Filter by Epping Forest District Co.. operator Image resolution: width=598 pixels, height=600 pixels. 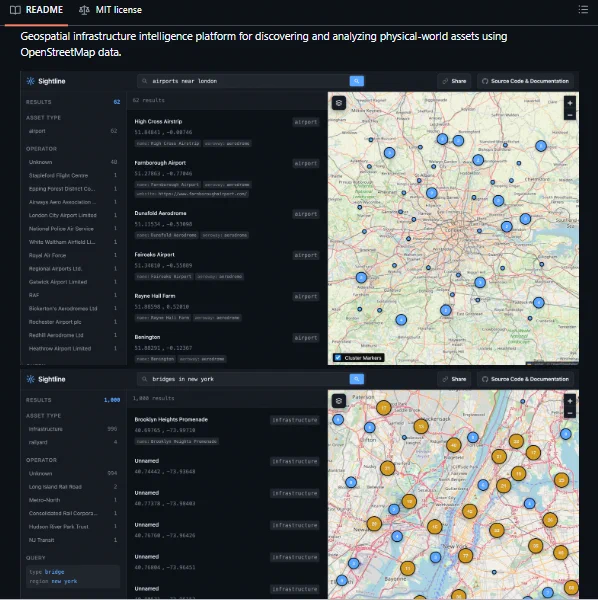[x=73, y=189]
